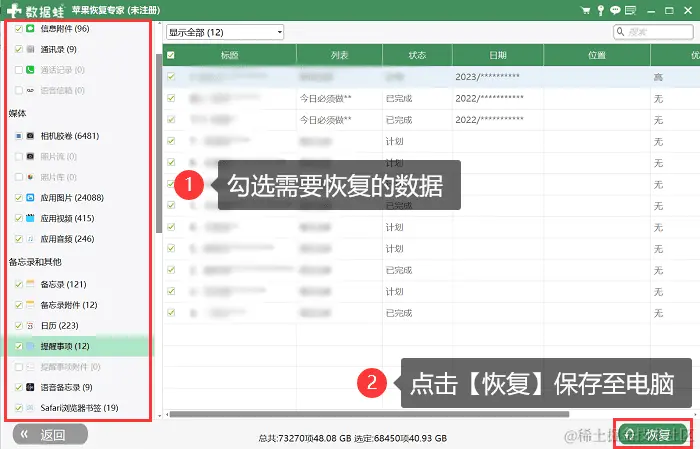
Task: Click the 媒体 section heading
Action: [x=17, y=113]
